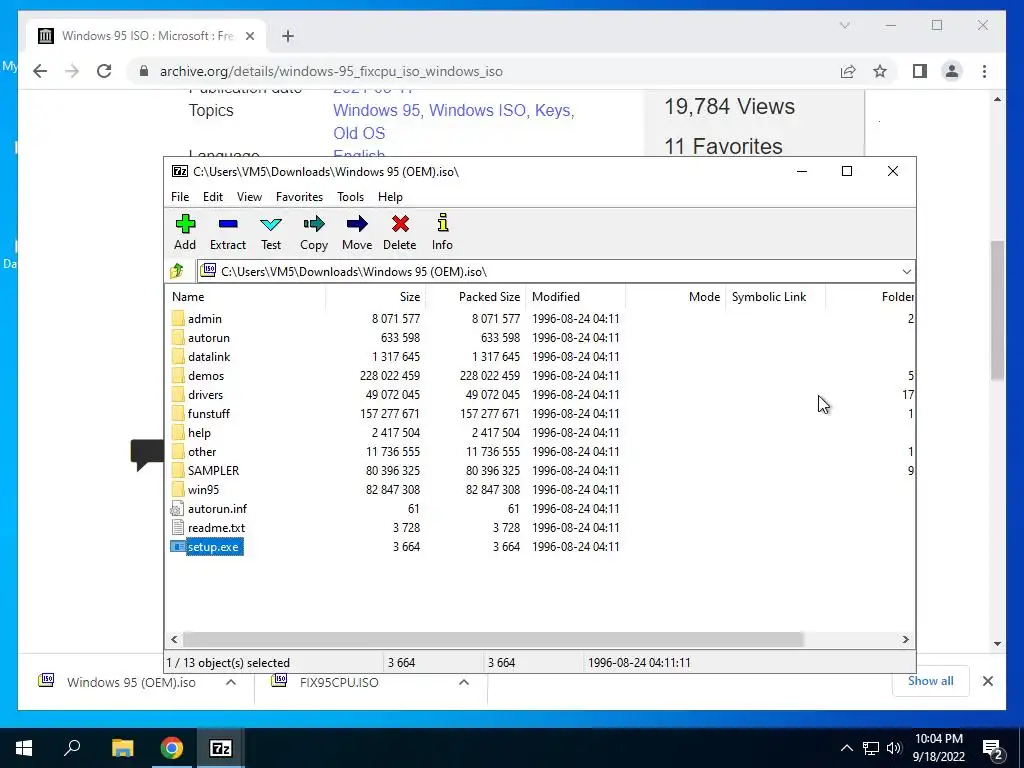Image resolution: width=1024 pixels, height=768 pixels.
Task: Select the admin folder
Action: (204, 319)
